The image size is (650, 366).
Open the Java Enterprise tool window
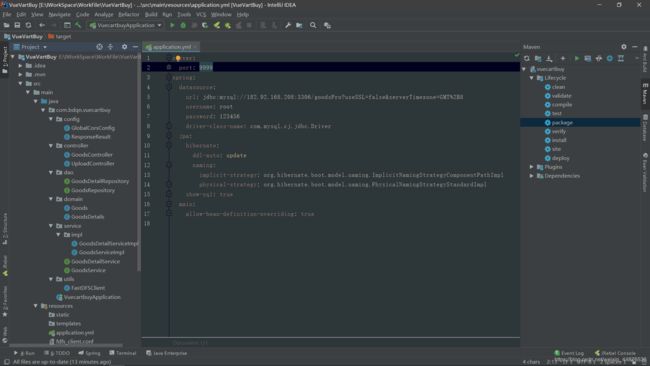pyautogui.click(x=167, y=353)
